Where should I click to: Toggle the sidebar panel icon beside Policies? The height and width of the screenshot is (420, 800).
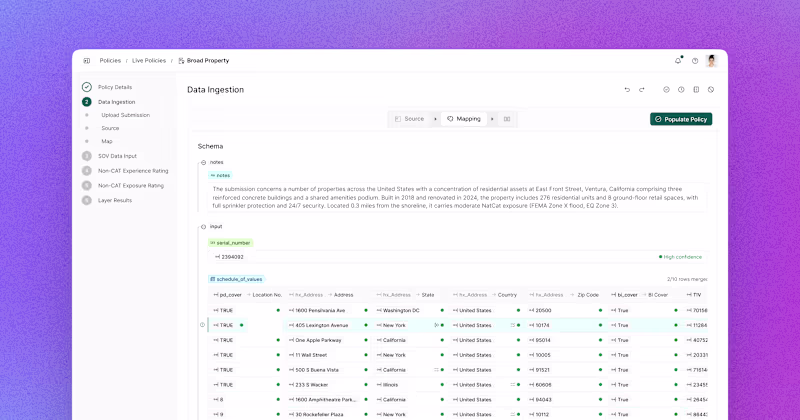tap(87, 61)
